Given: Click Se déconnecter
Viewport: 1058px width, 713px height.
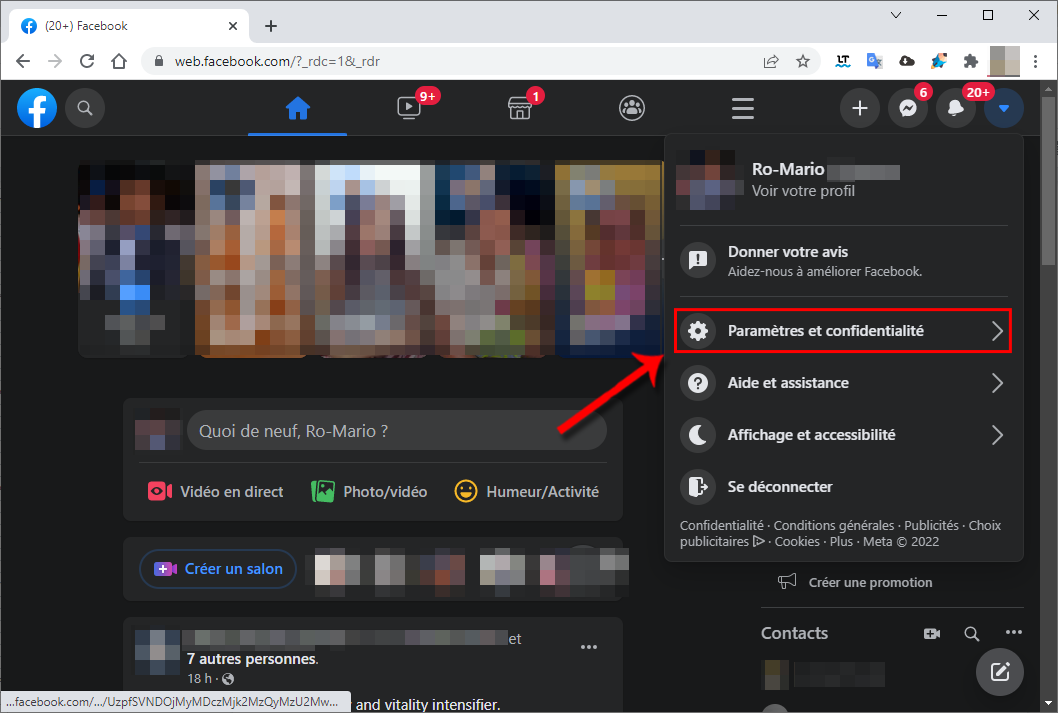Looking at the screenshot, I should pos(843,487).
